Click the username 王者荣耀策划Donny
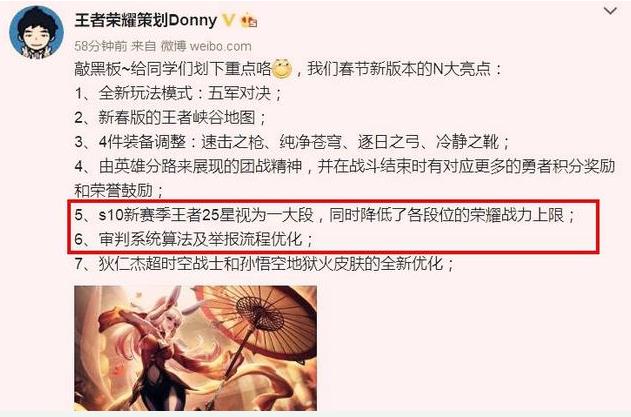 146,20
